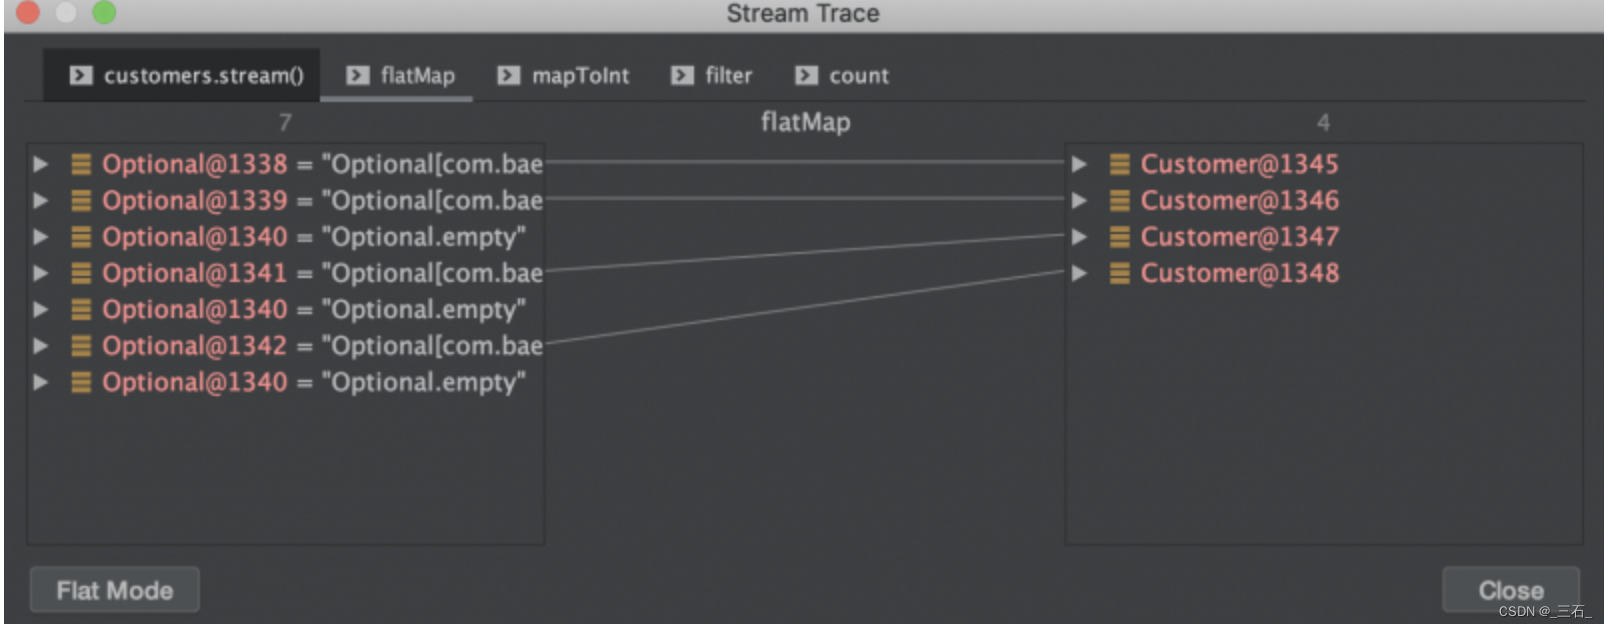Click the object icon beside Optional@1342

tap(81, 346)
